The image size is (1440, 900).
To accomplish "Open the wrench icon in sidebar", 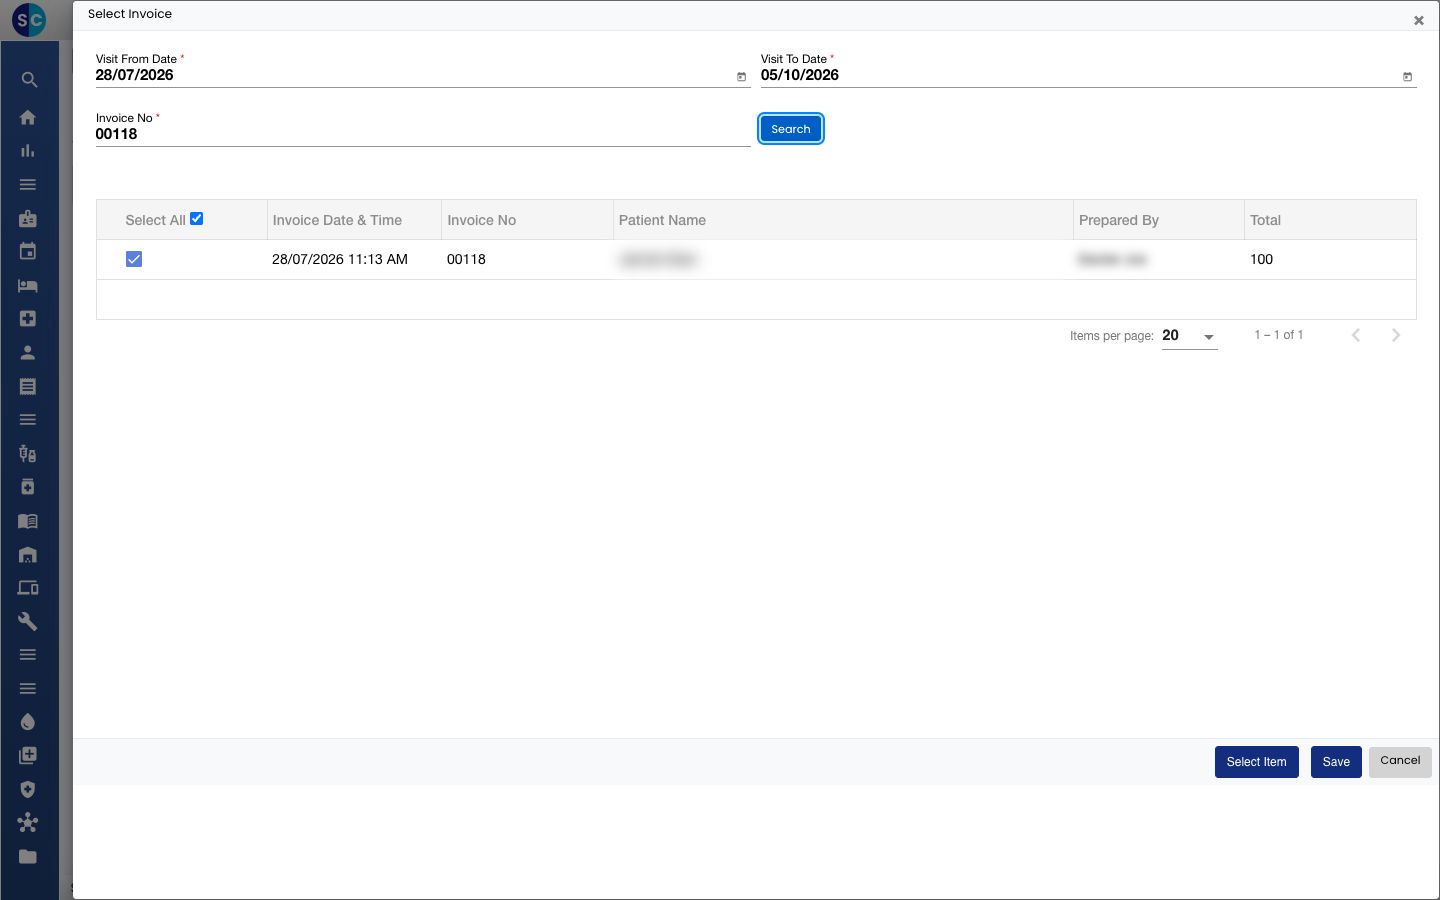I will pyautogui.click(x=28, y=622).
